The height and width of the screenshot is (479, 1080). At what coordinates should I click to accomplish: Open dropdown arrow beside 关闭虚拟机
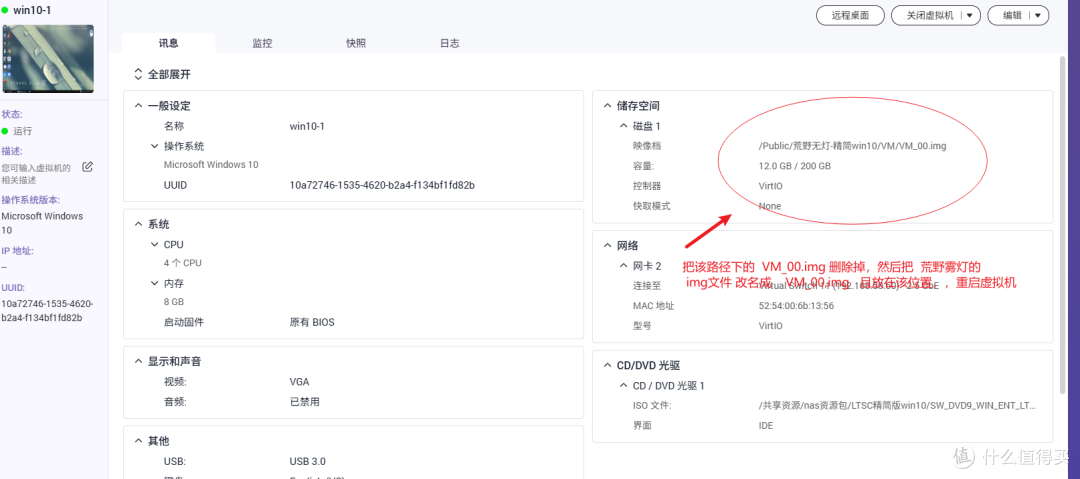(970, 15)
